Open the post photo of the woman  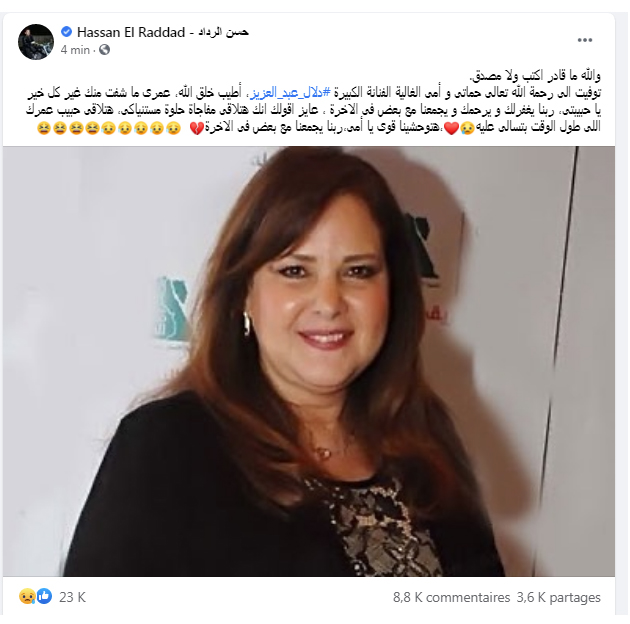[x=309, y=361]
